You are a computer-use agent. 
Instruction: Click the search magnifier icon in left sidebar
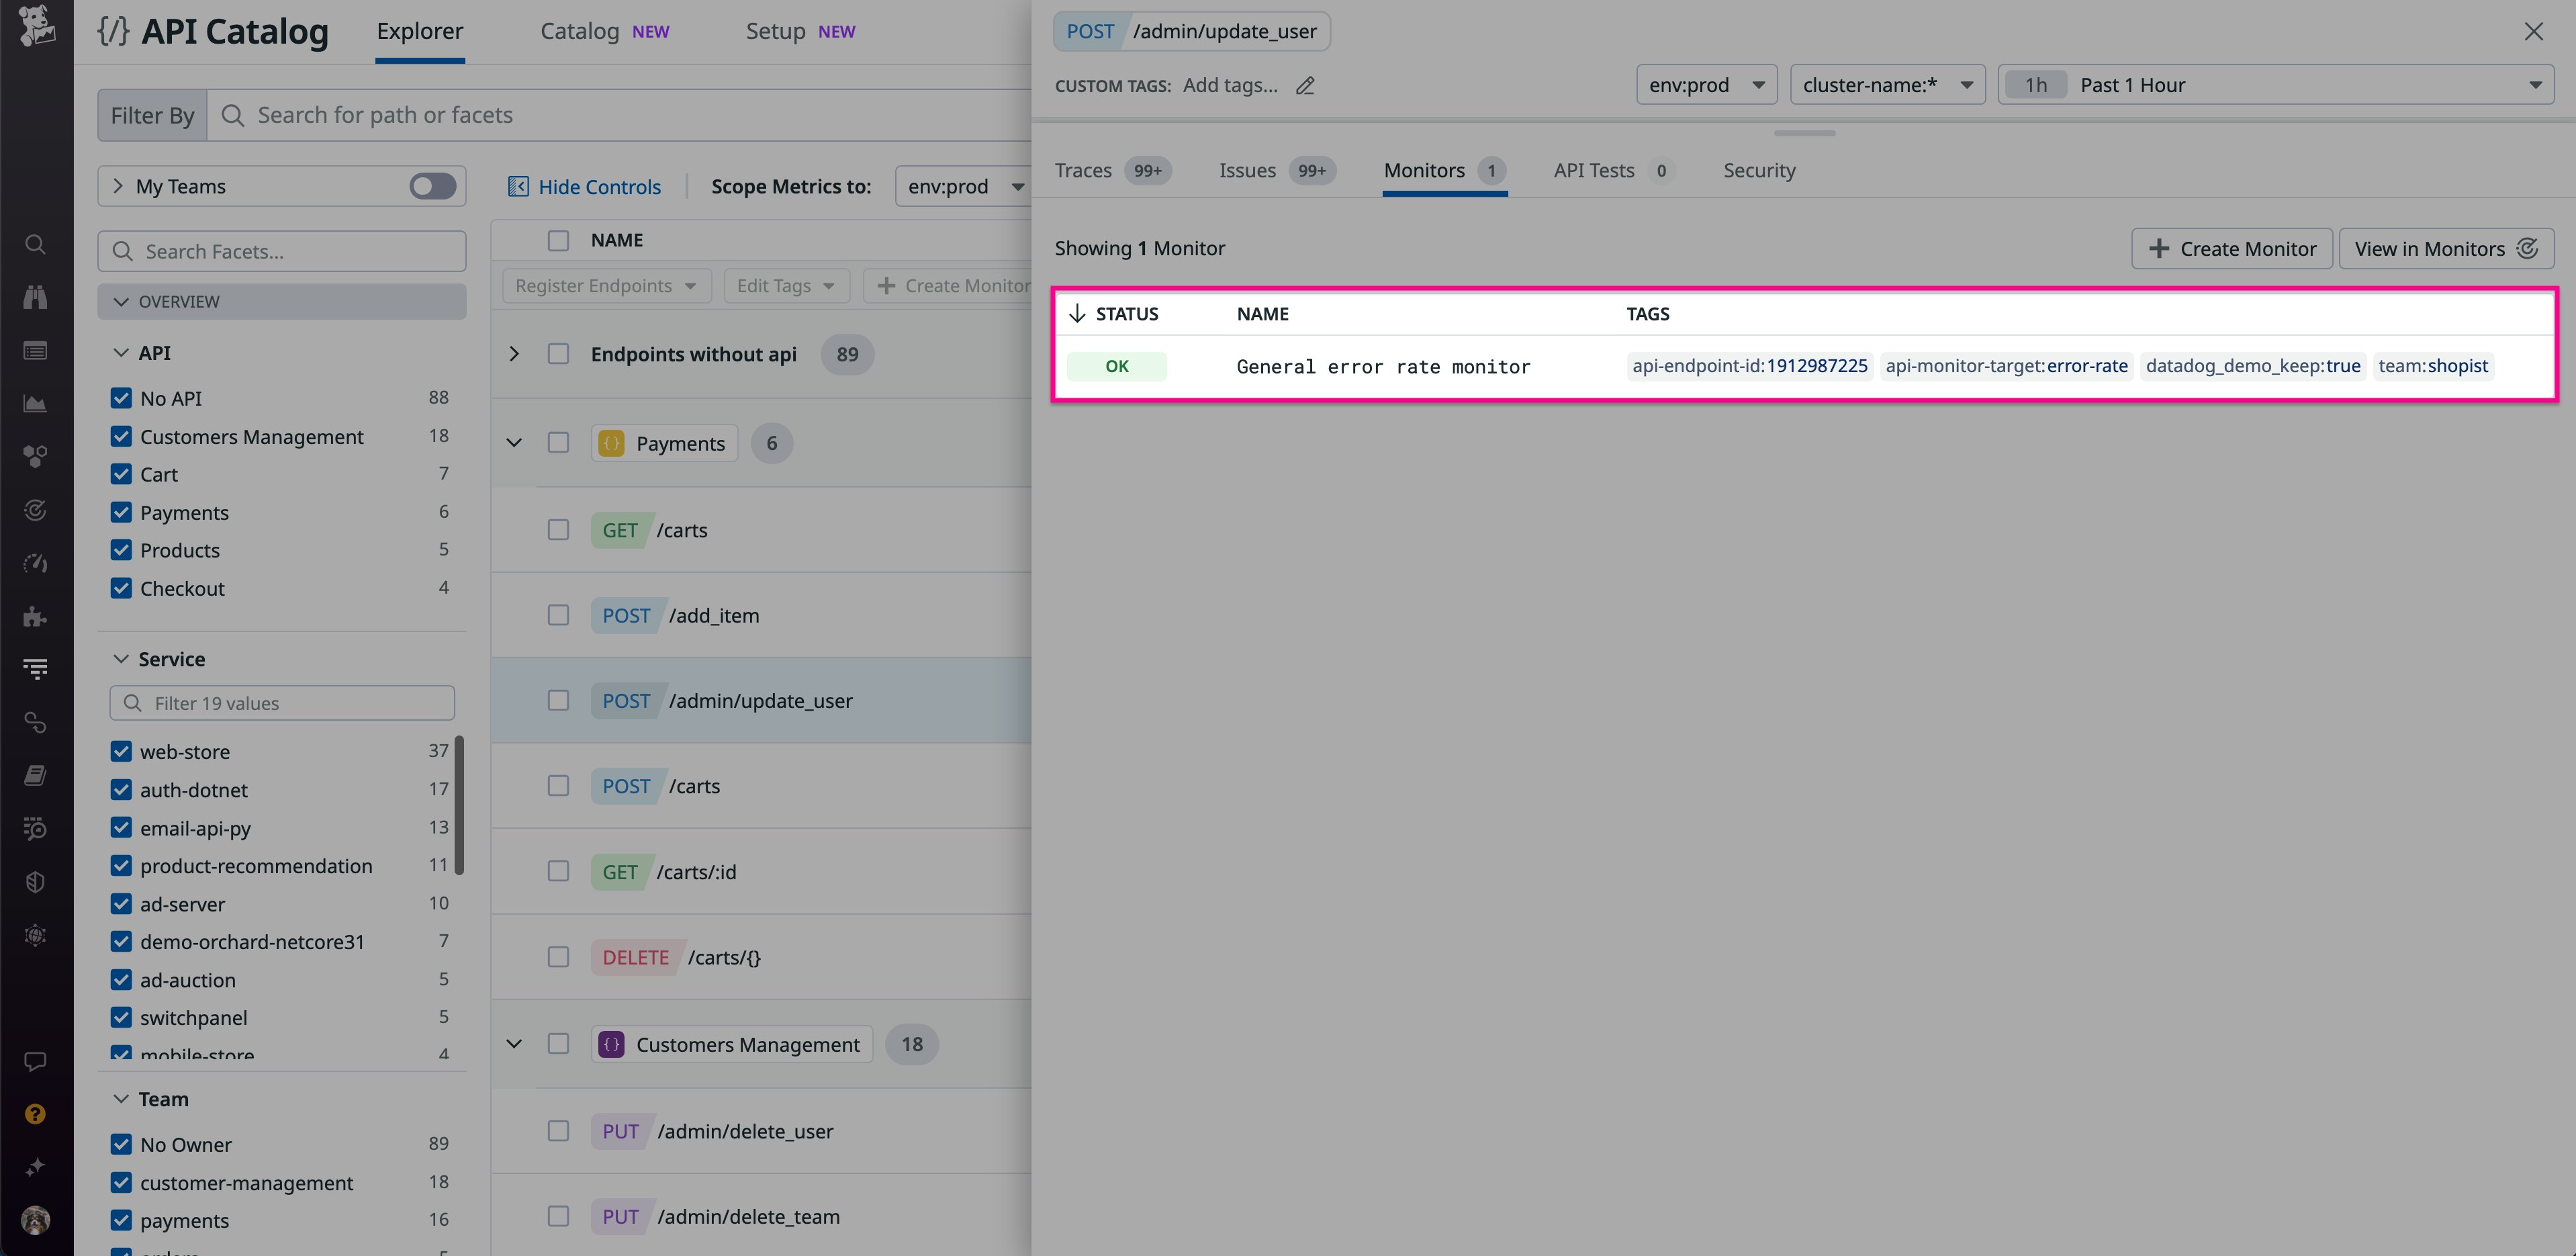click(x=35, y=244)
